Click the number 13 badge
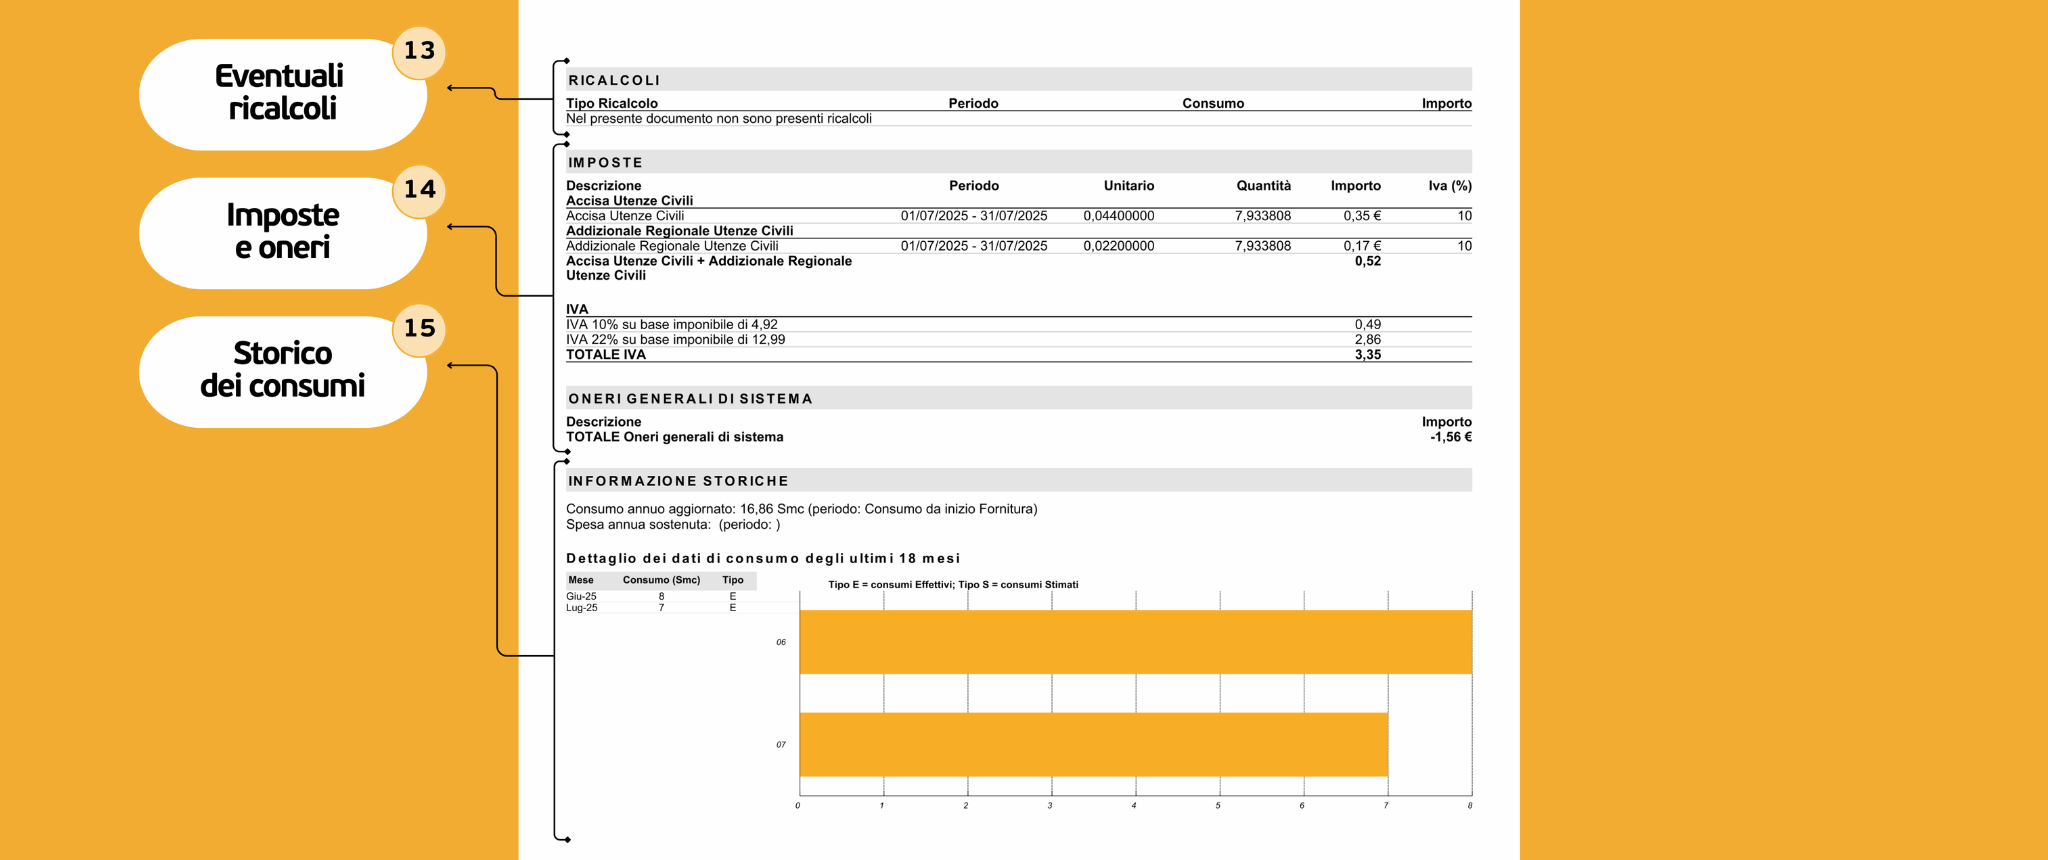Image resolution: width=2048 pixels, height=860 pixels. pyautogui.click(x=419, y=51)
